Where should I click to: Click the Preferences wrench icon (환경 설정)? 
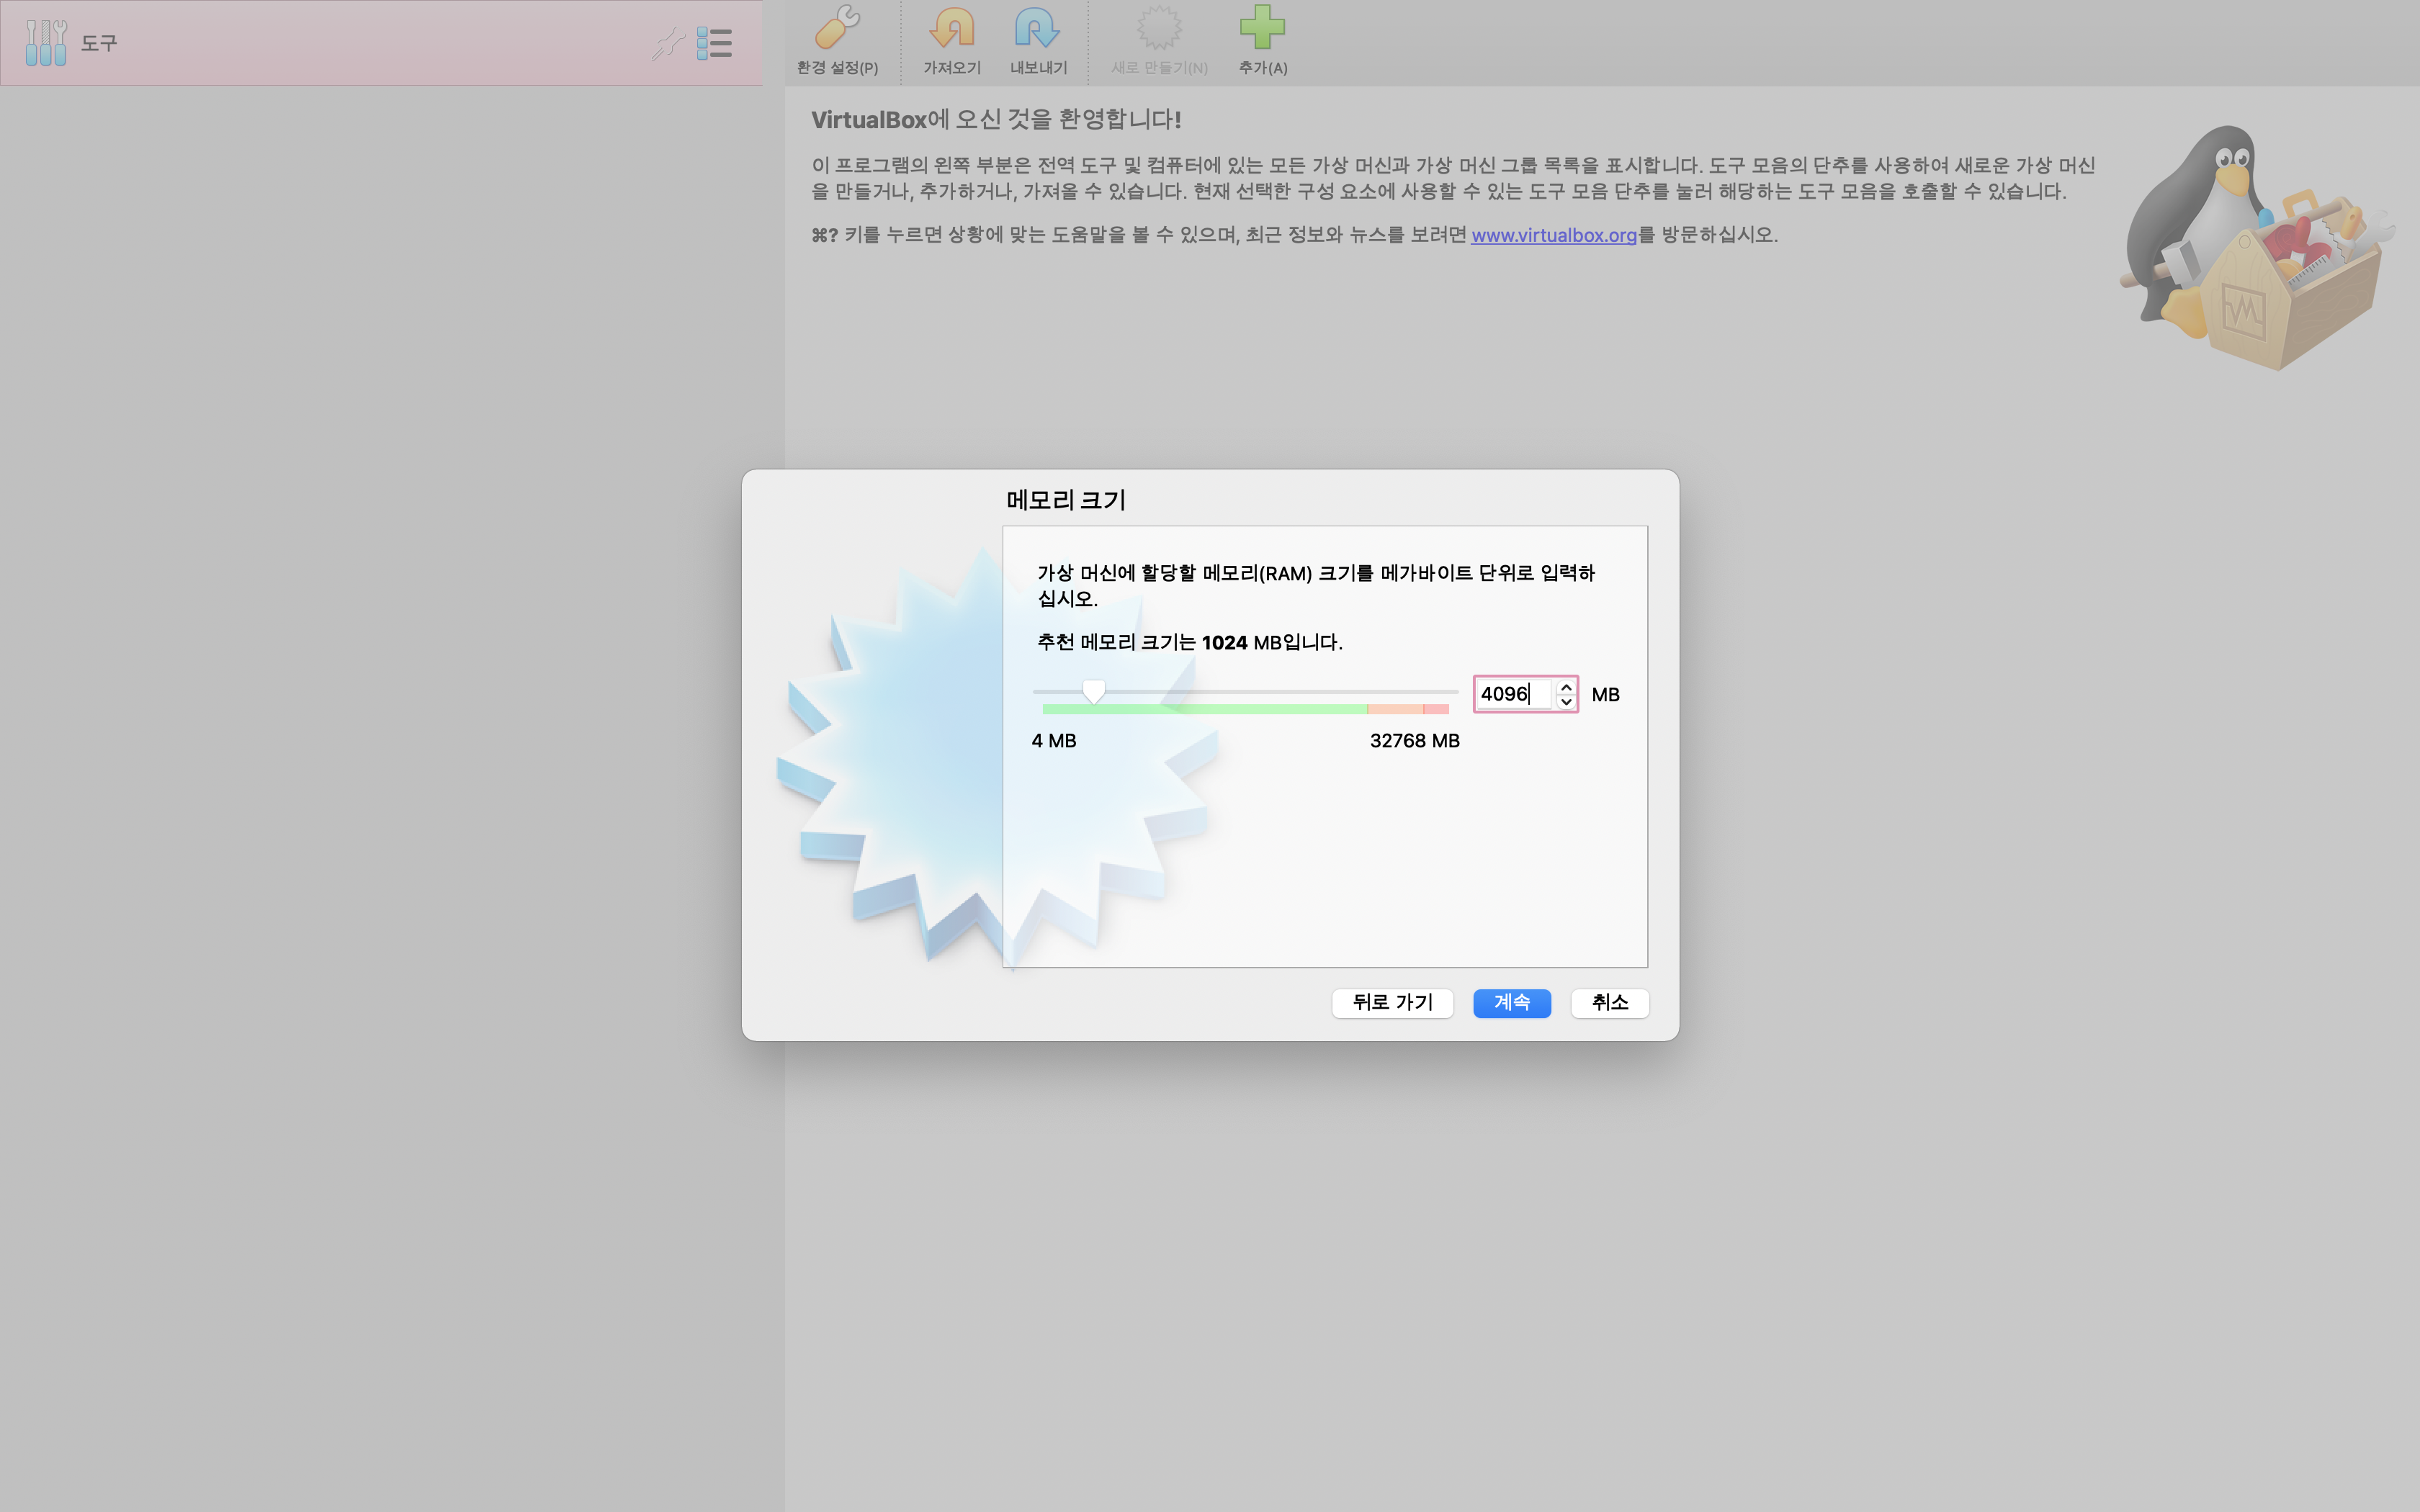tap(837, 29)
